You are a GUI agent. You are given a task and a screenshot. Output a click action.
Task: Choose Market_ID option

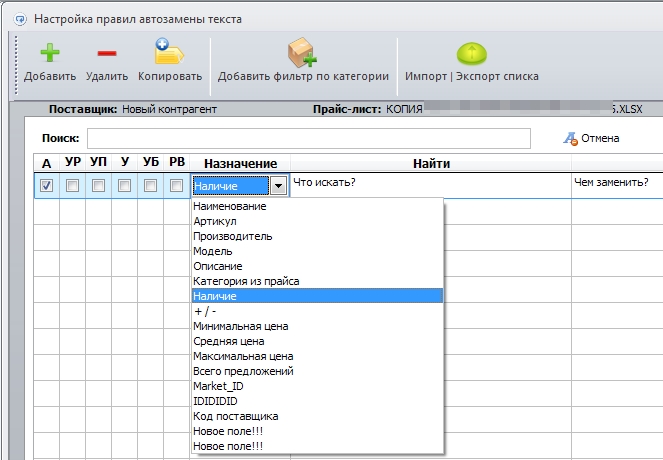pos(317,386)
